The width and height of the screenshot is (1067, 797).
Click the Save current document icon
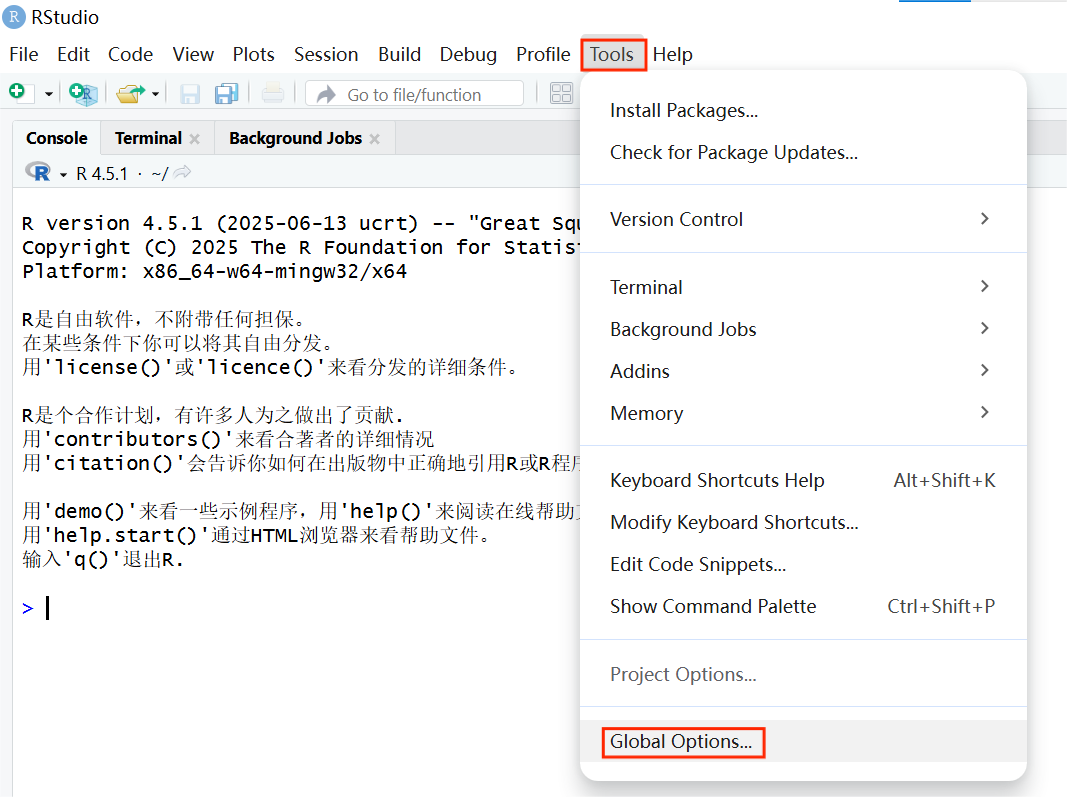click(x=190, y=94)
